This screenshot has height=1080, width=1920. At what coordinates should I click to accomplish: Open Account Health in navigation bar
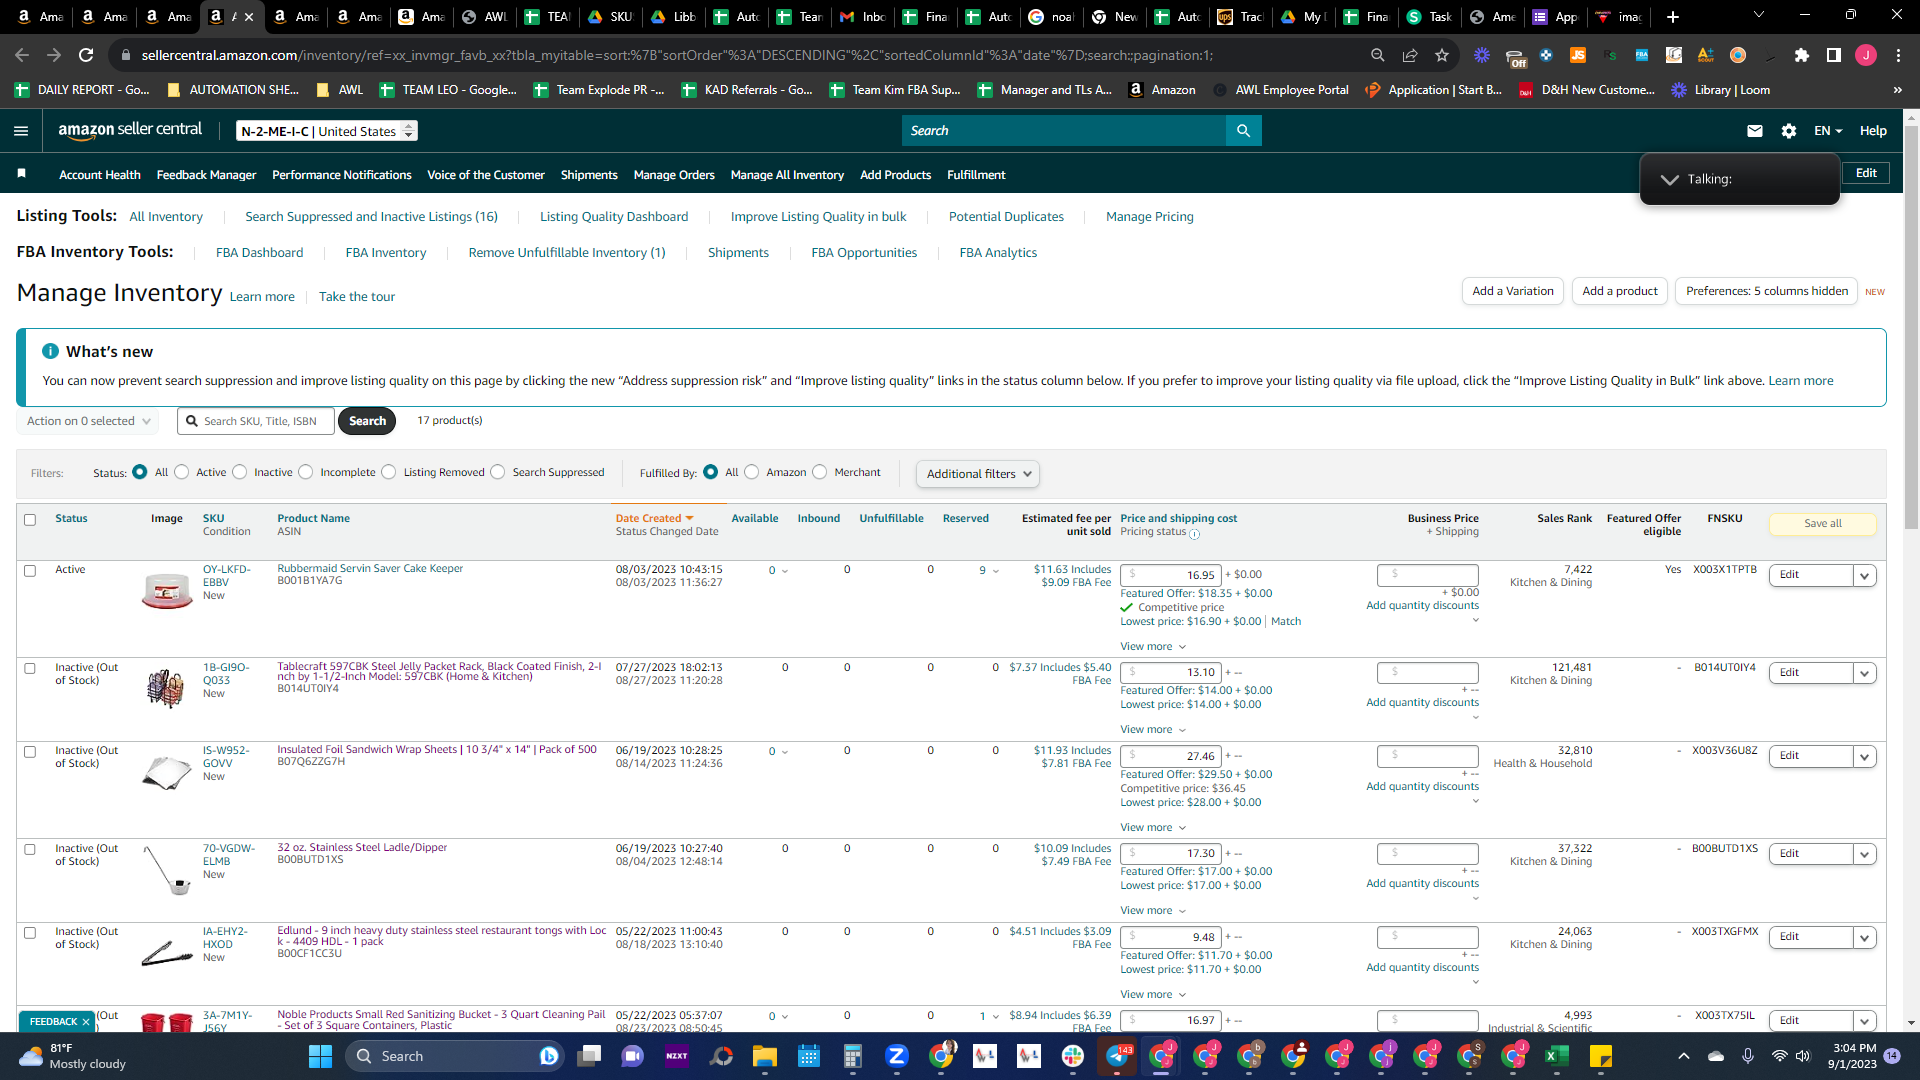tap(100, 175)
